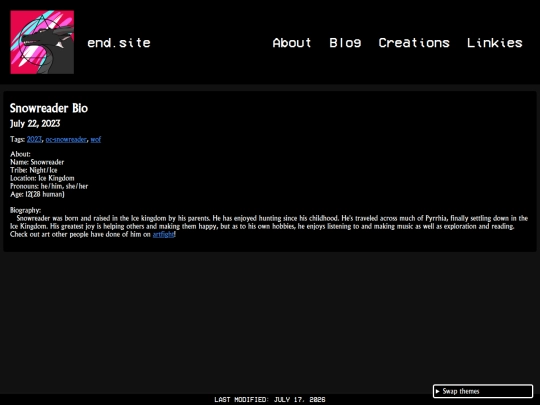The height and width of the screenshot is (405, 540).
Task: Click the 'Pronouns: he/him, she/her' line
Action: click(49, 186)
